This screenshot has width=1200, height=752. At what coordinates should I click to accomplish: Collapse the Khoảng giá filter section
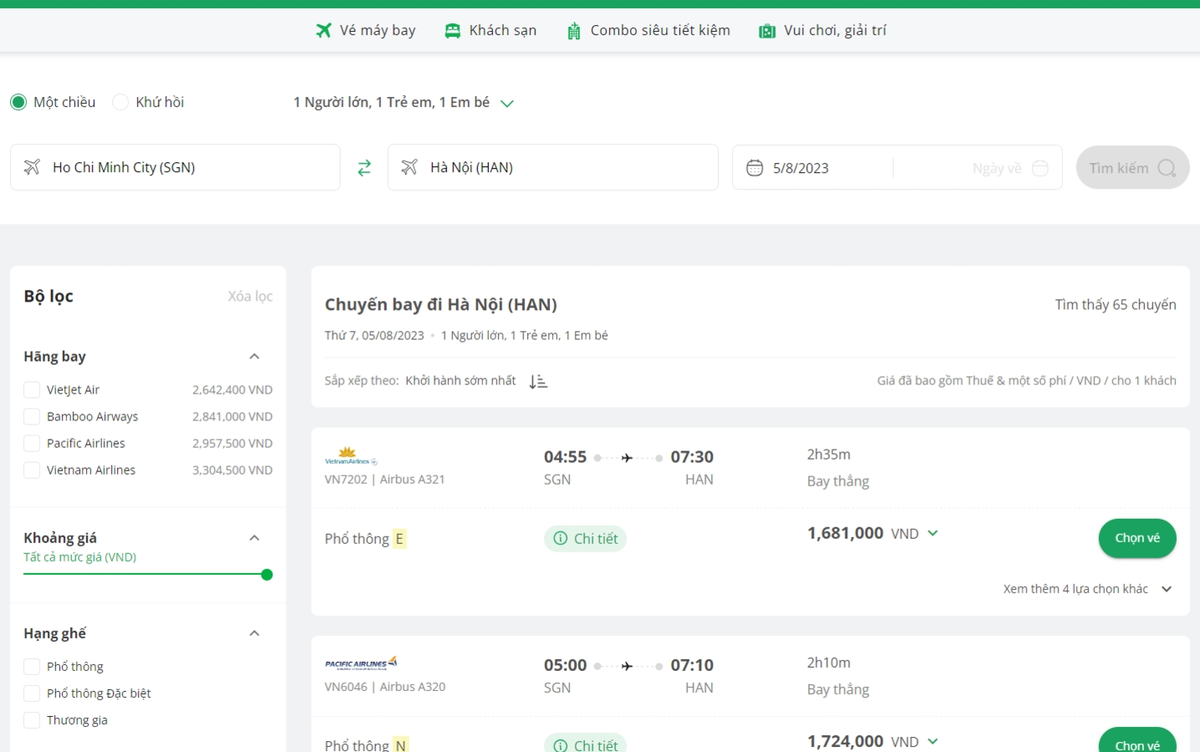254,538
